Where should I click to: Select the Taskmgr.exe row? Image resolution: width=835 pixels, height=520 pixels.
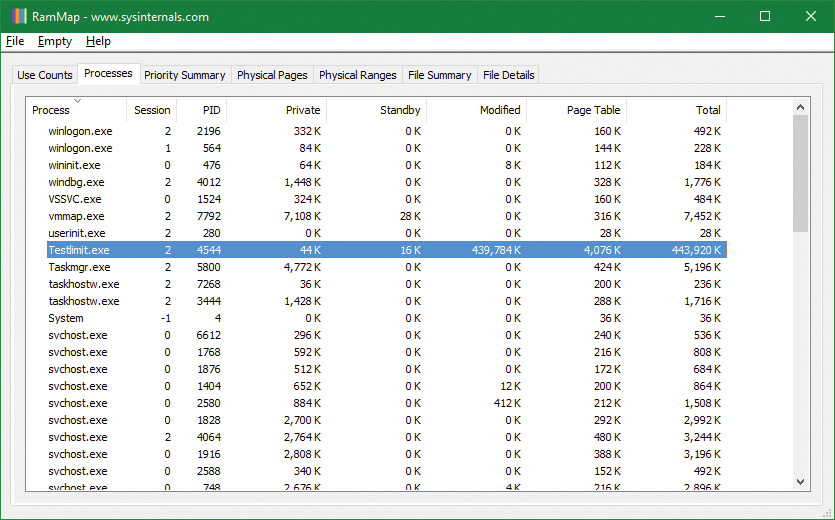(x=79, y=267)
